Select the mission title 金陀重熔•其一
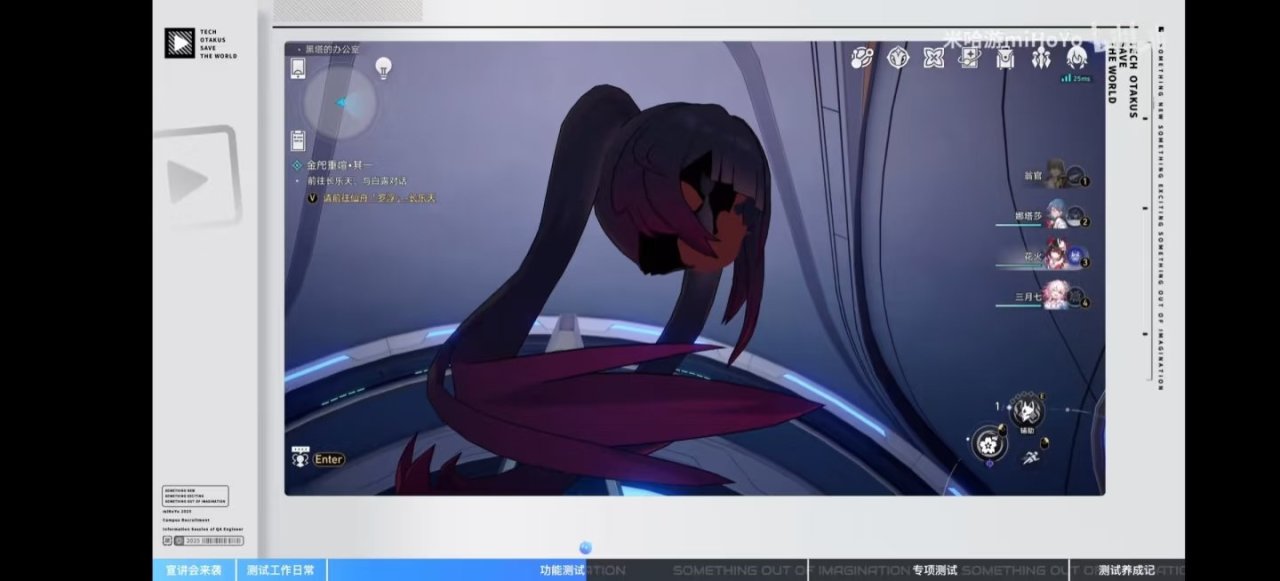 click(339, 165)
